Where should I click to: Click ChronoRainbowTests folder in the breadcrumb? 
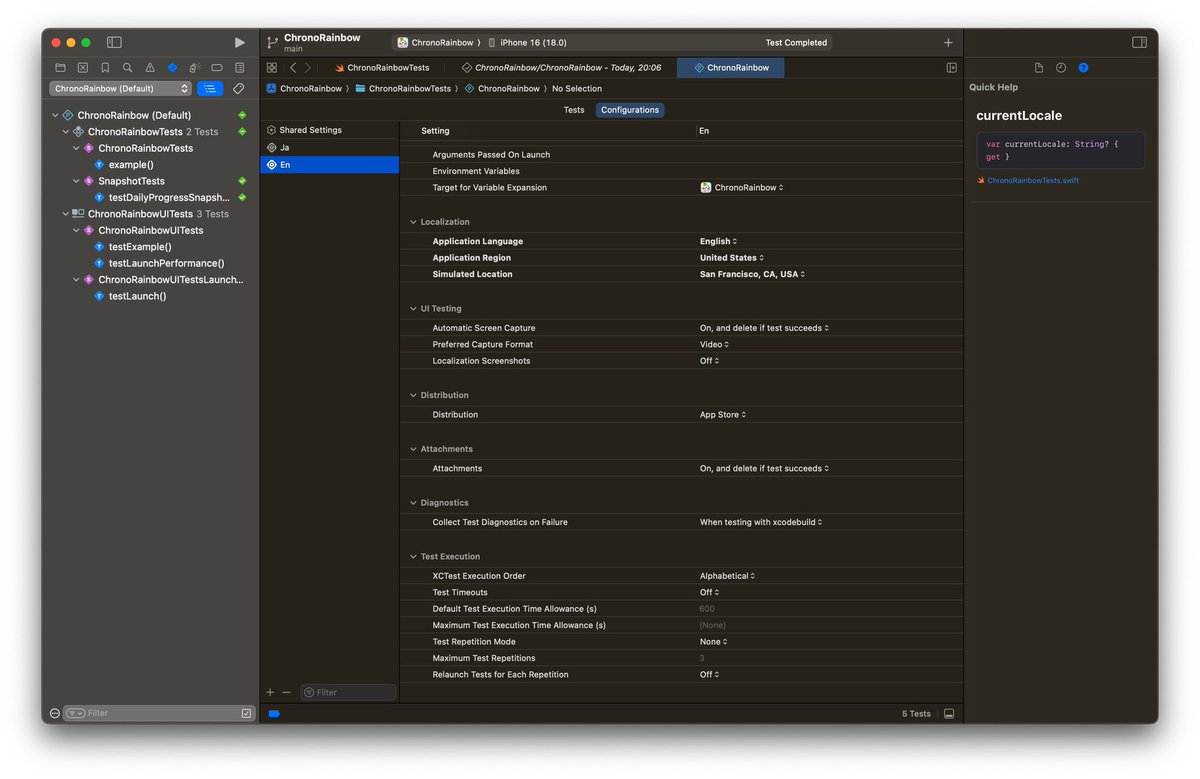[403, 89]
